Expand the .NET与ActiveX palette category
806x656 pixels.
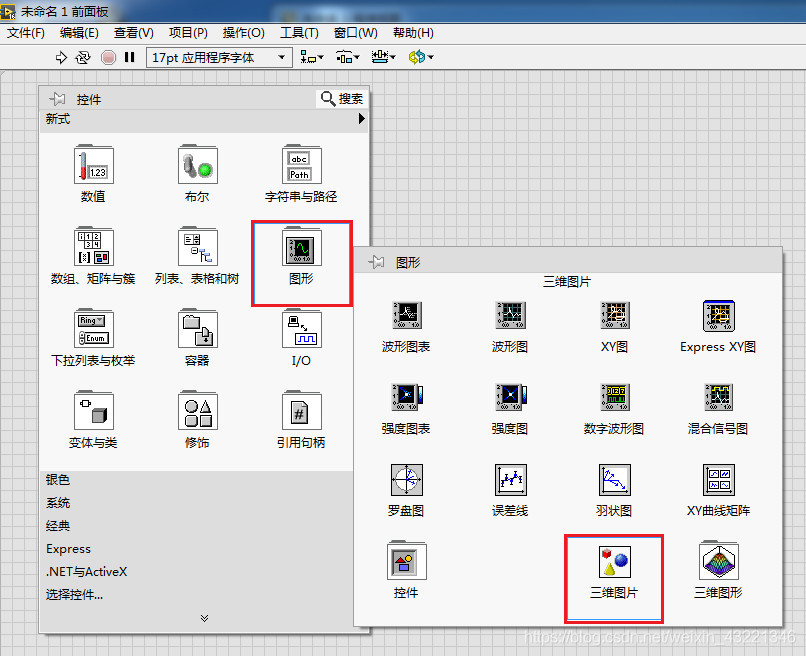86,572
